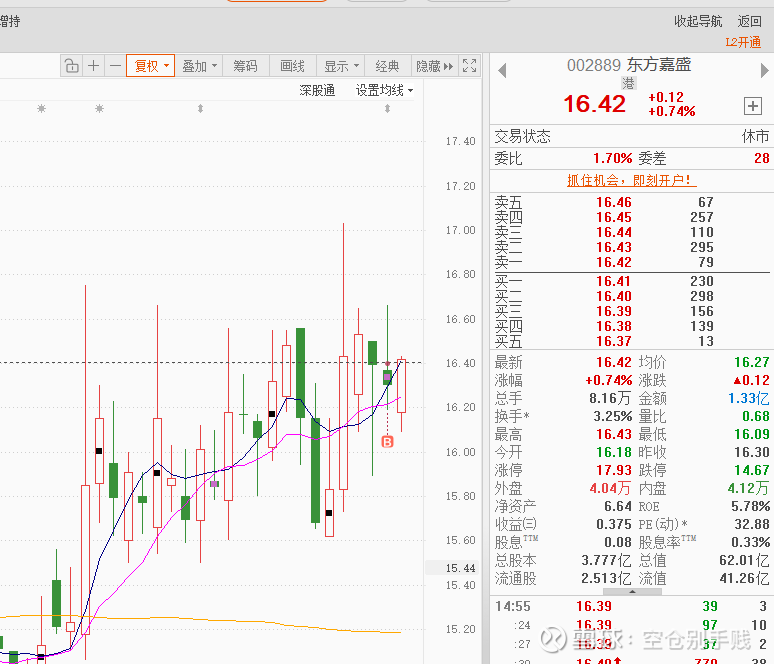Toggle the 隐藏 panel button
This screenshot has height=664, width=774.
pyautogui.click(x=434, y=66)
